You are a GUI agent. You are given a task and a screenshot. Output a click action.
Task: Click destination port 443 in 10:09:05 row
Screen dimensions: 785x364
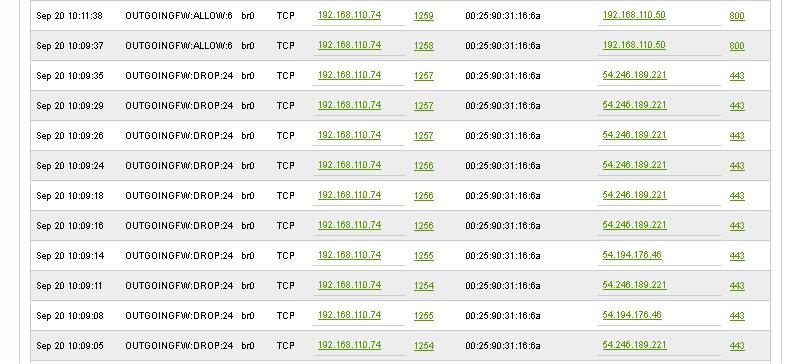[737, 346]
